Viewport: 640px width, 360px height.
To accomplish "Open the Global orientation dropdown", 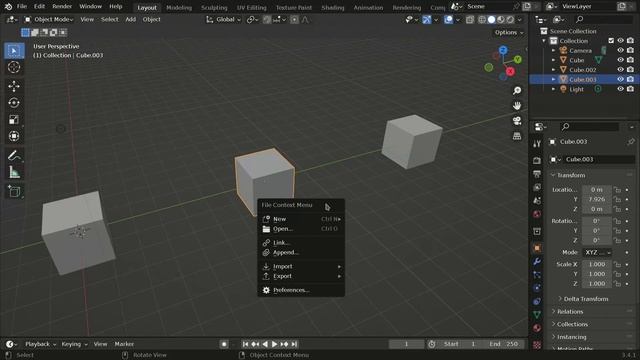I will point(223,20).
